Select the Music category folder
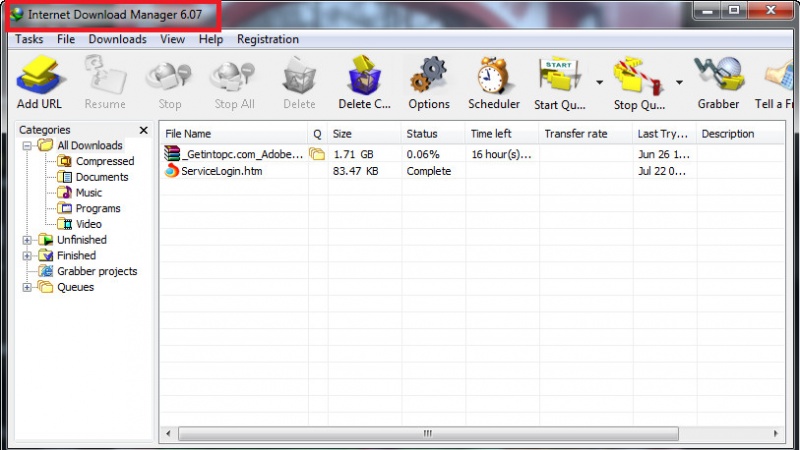Image resolution: width=800 pixels, height=450 pixels. (79, 193)
